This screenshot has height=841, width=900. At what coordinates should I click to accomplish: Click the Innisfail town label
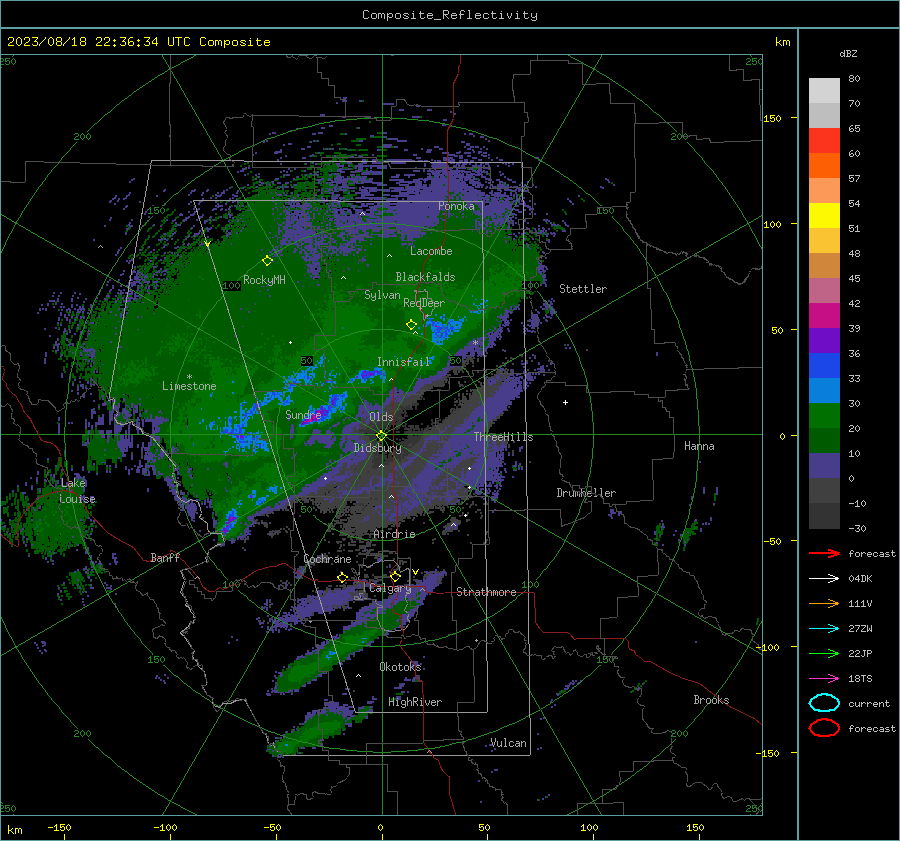(403, 362)
